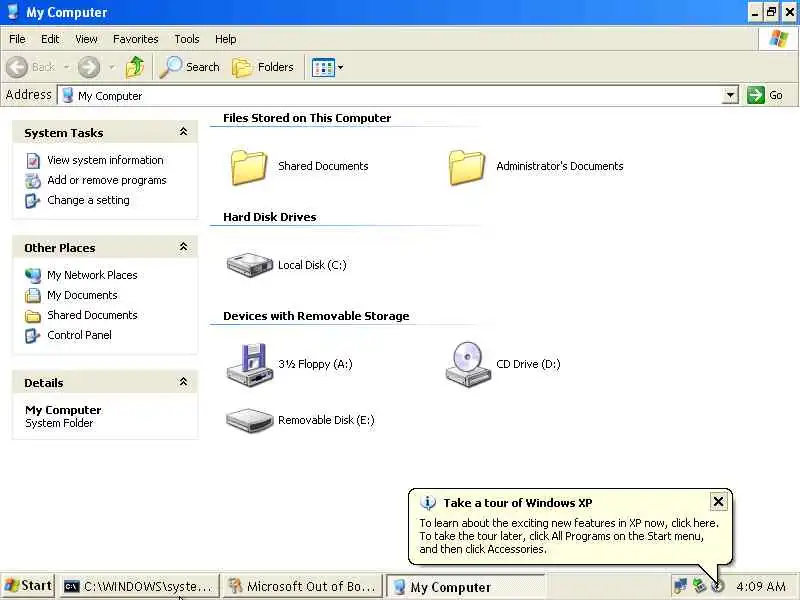Switch to Microsoft Out of Box taskbar window
The width and height of the screenshot is (800, 600).
click(302, 586)
